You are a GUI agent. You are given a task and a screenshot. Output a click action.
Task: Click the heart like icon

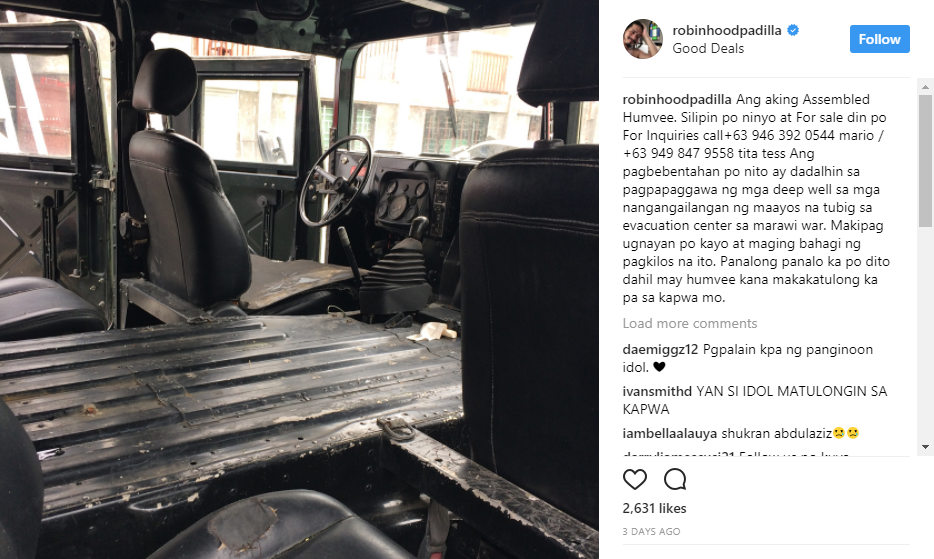point(634,479)
